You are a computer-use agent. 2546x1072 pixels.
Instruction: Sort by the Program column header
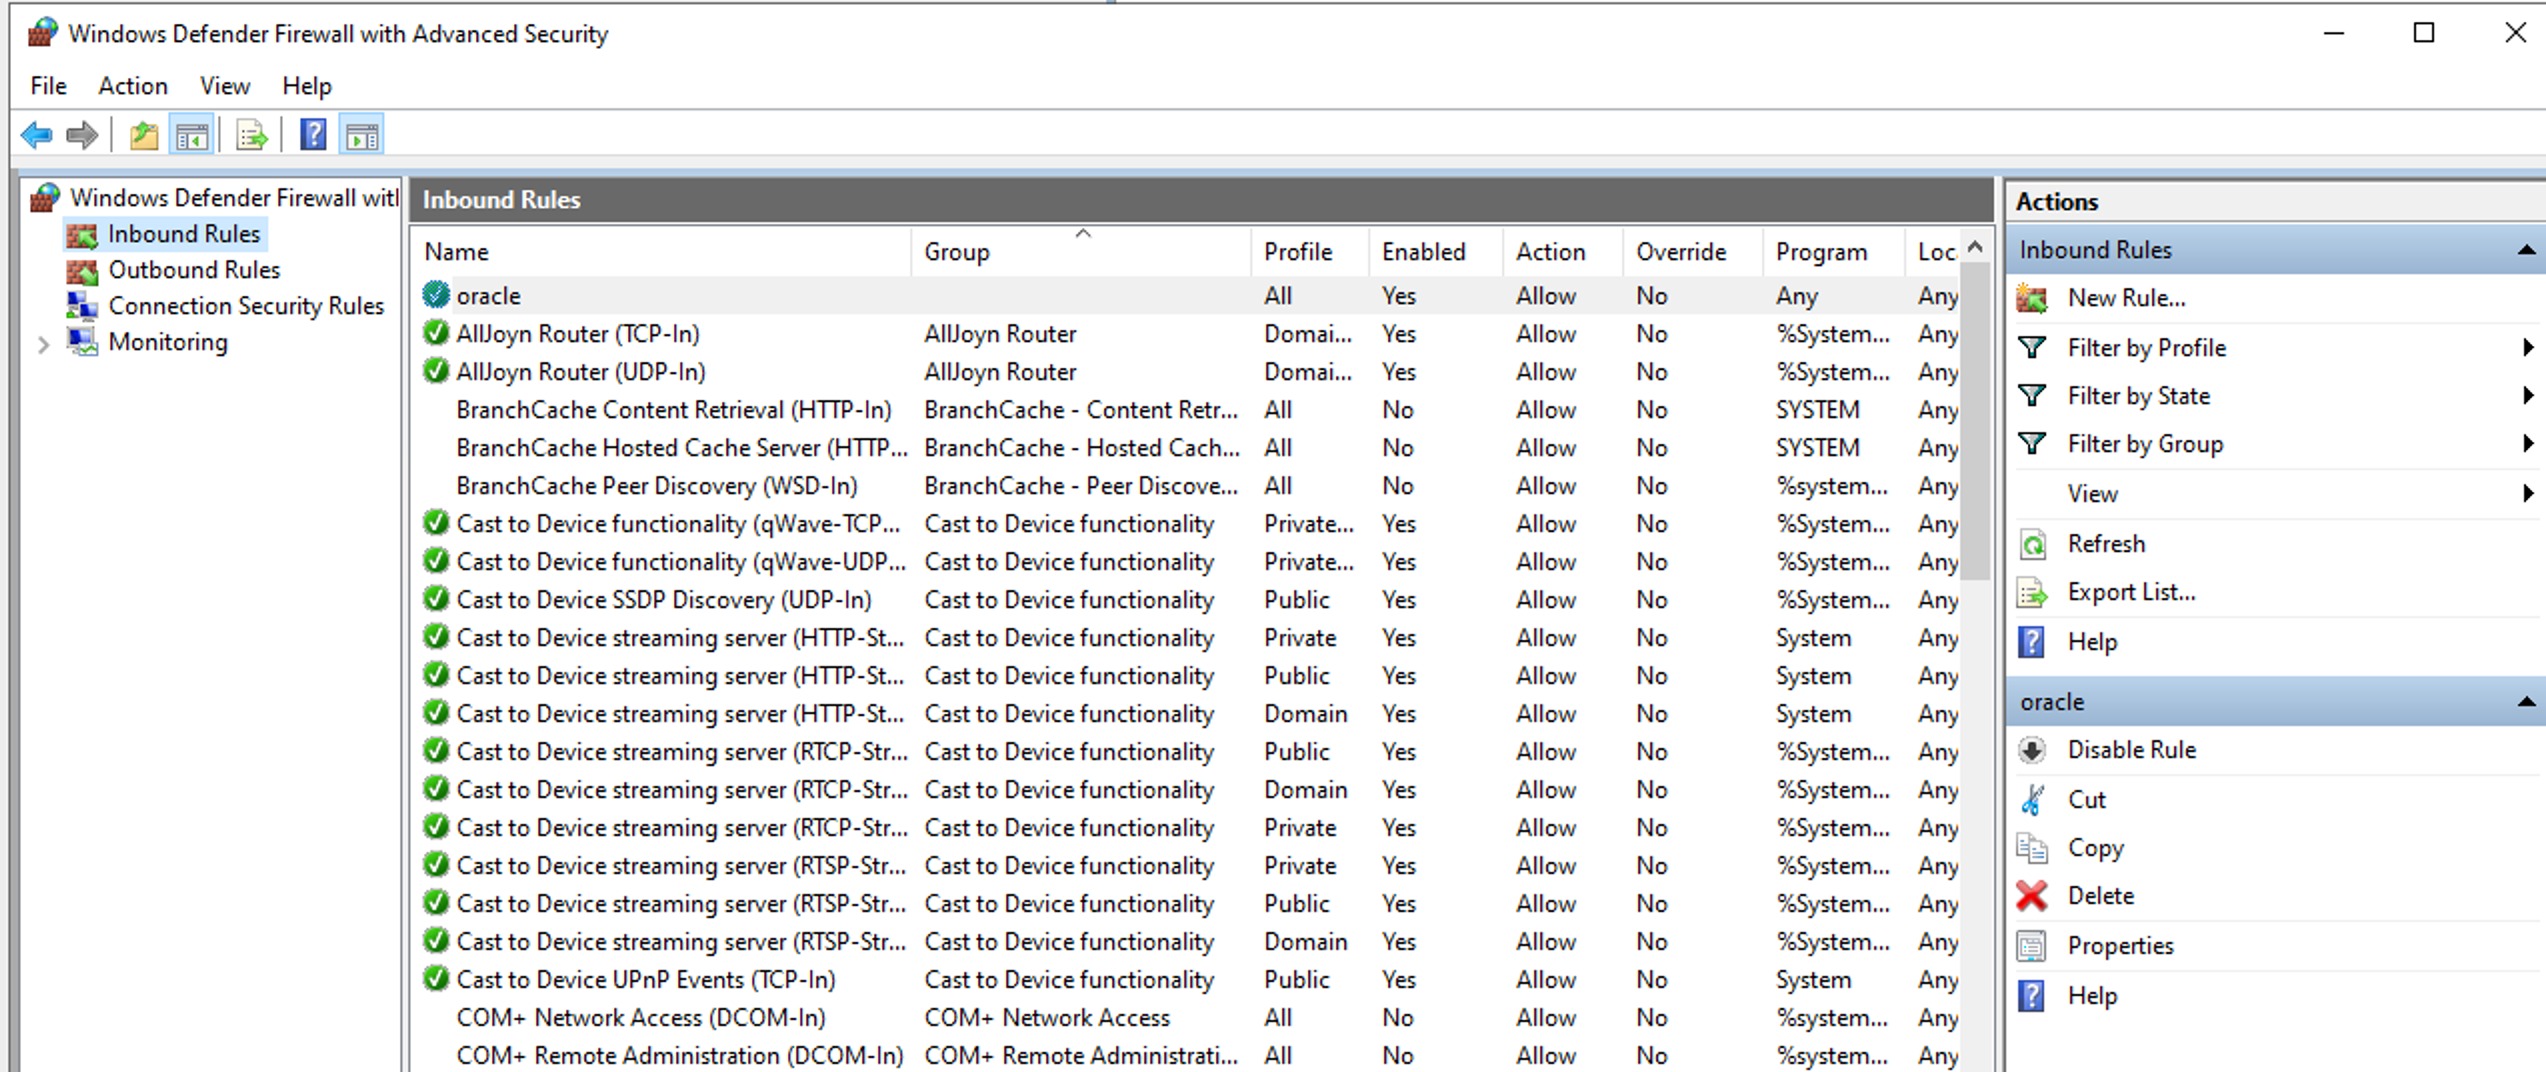1834,252
